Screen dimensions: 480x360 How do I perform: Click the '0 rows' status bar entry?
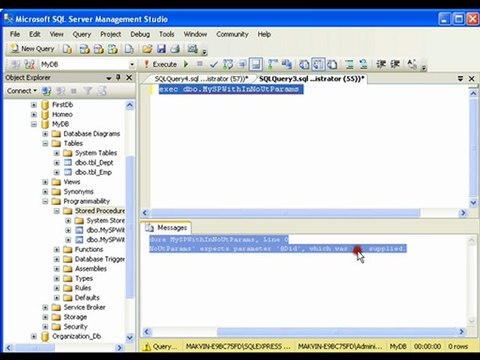[458, 347]
